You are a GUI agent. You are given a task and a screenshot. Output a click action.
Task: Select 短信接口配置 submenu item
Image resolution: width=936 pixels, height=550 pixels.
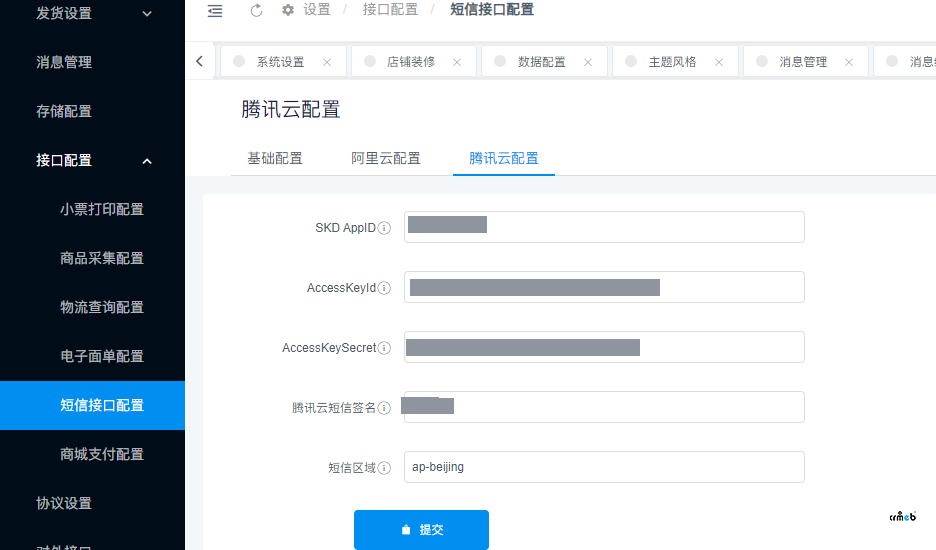pyautogui.click(x=93, y=405)
